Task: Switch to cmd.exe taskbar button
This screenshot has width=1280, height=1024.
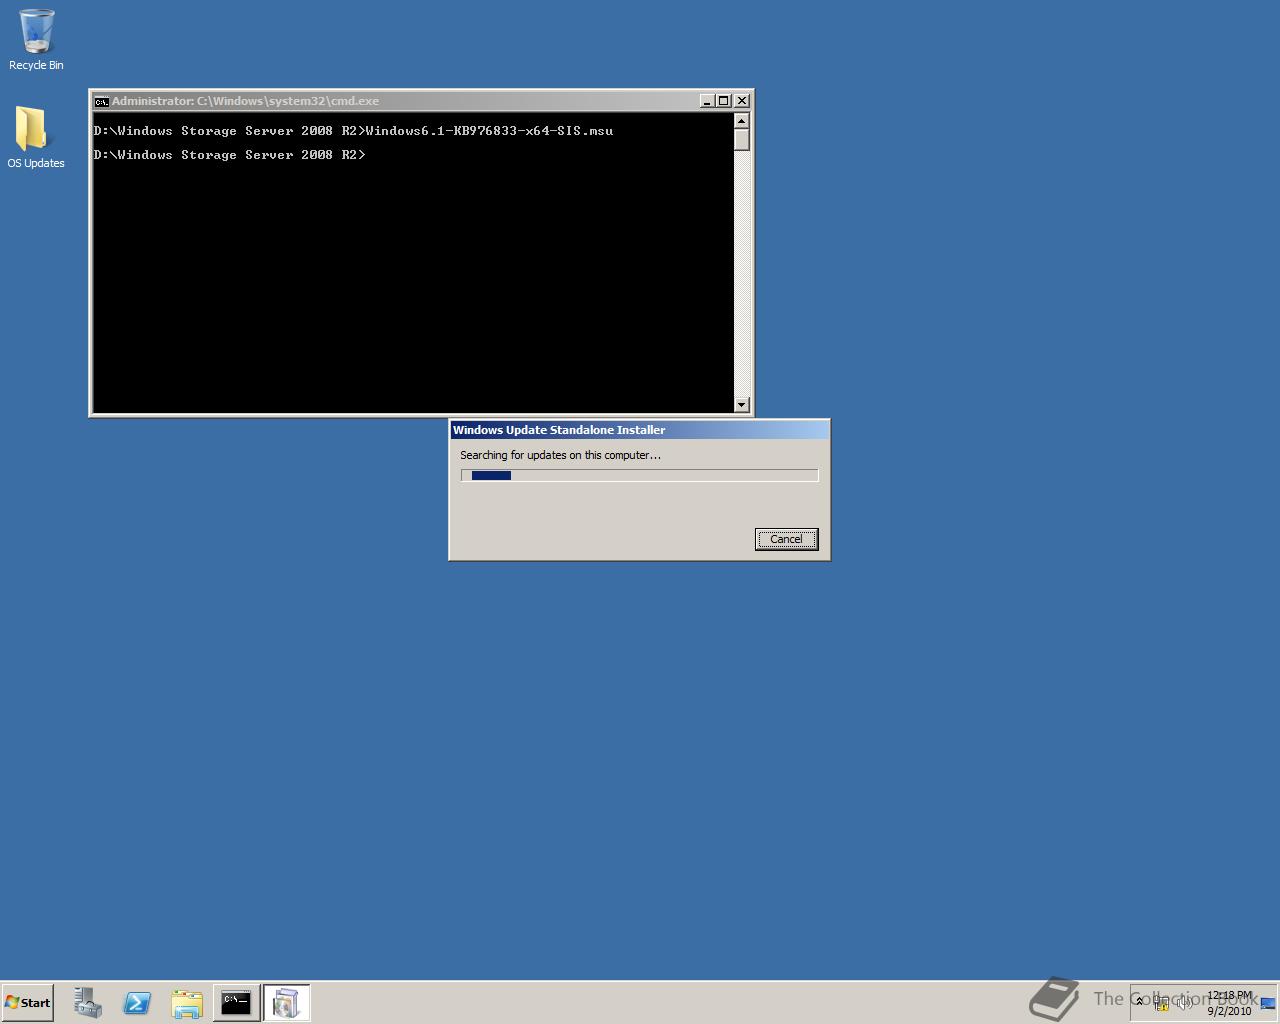Action: [236, 1002]
